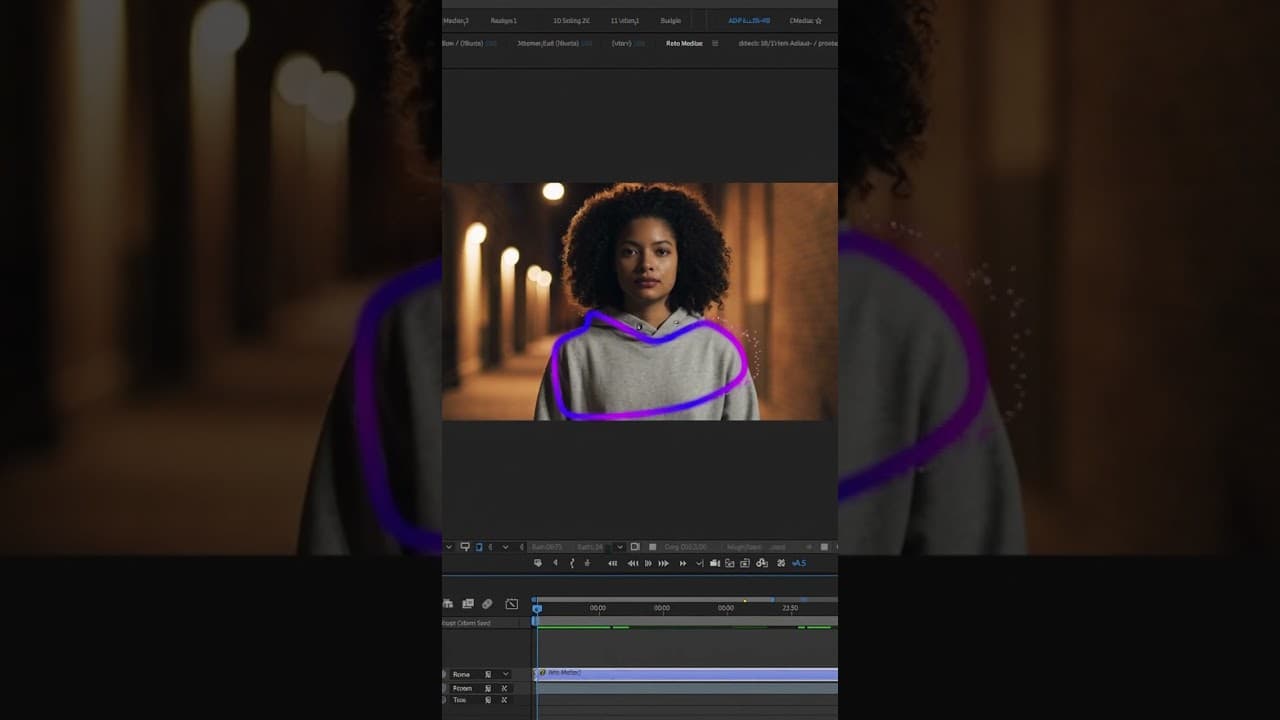Click the blue playhead marker on timeline ruler
1280x720 pixels.
click(537, 609)
